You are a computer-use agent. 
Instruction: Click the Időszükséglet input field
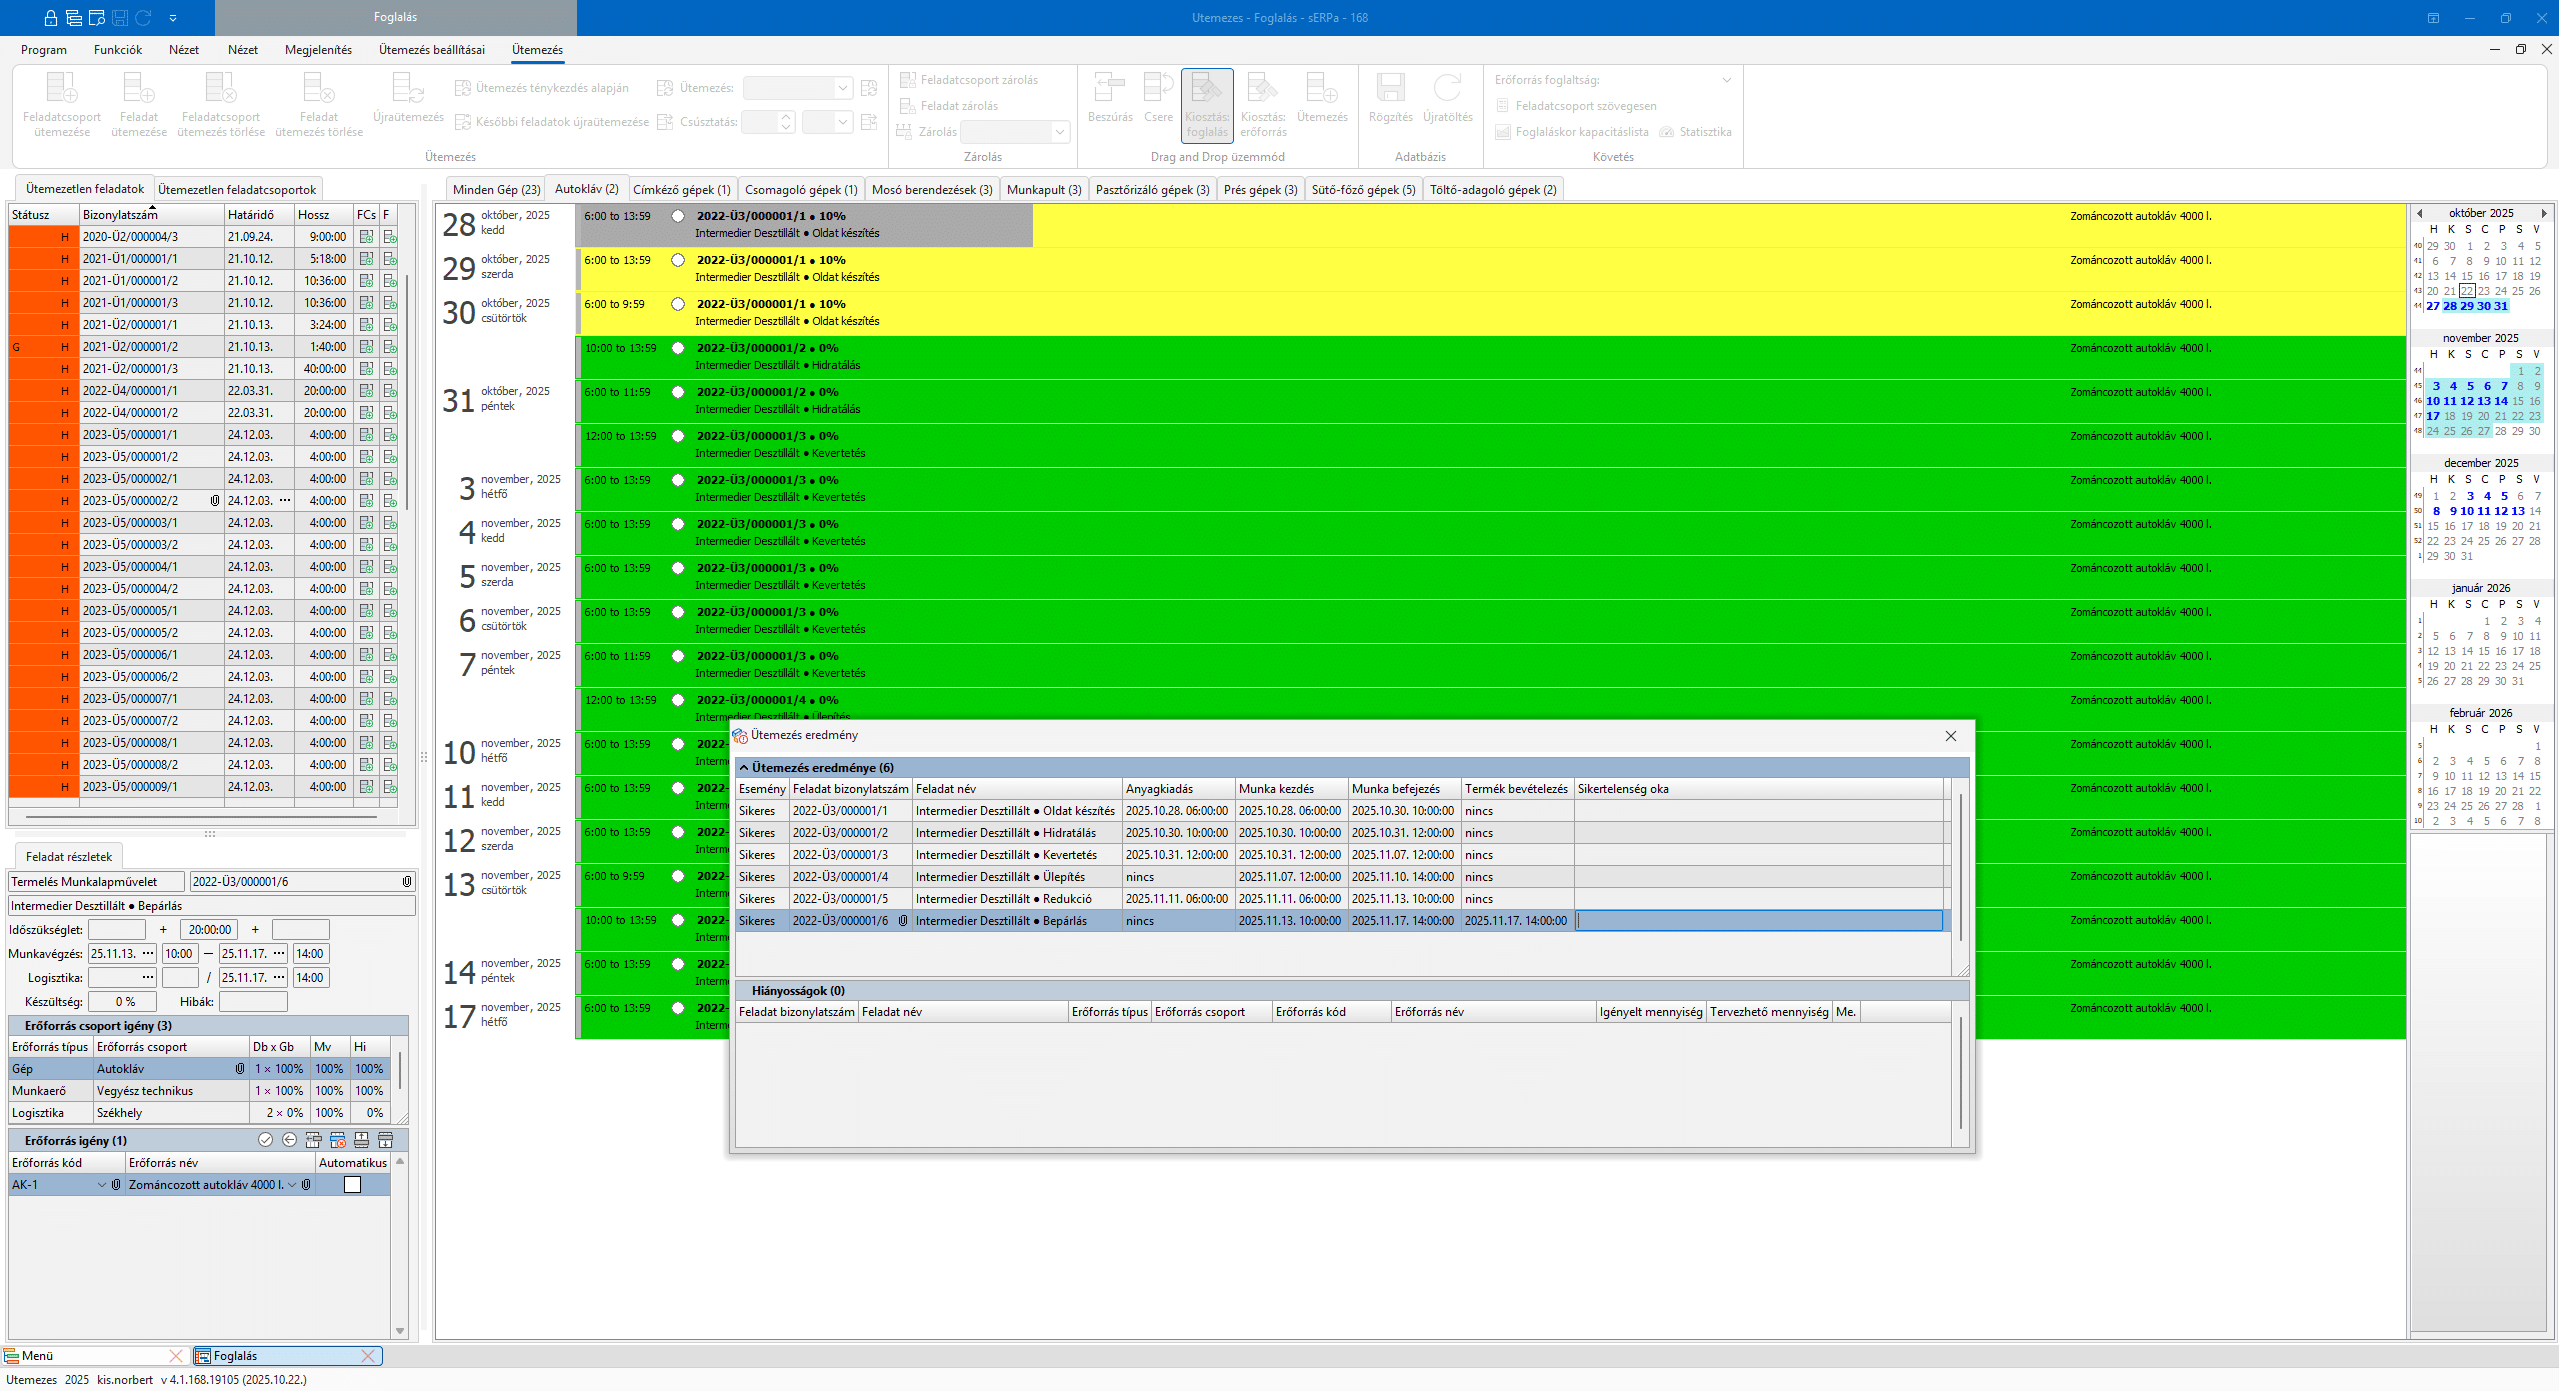pyautogui.click(x=117, y=930)
